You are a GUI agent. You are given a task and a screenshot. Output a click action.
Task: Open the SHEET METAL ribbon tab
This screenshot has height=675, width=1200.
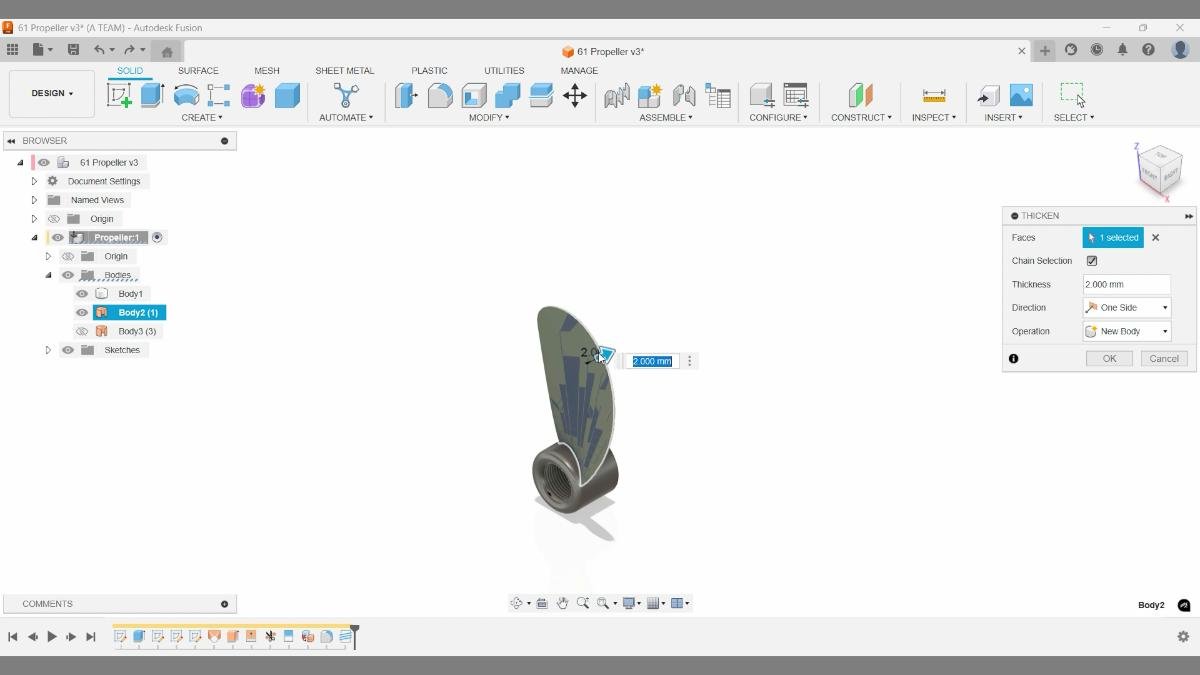click(345, 70)
